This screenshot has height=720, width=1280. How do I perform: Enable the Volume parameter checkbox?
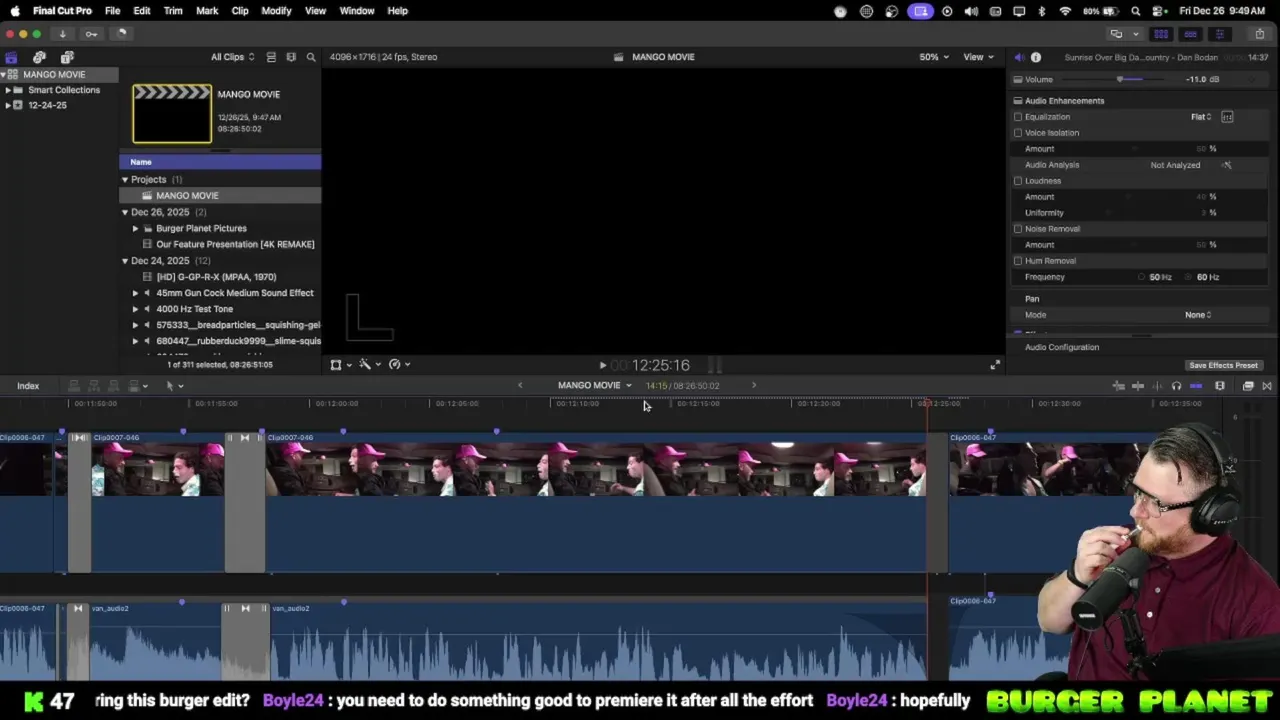click(x=1018, y=79)
